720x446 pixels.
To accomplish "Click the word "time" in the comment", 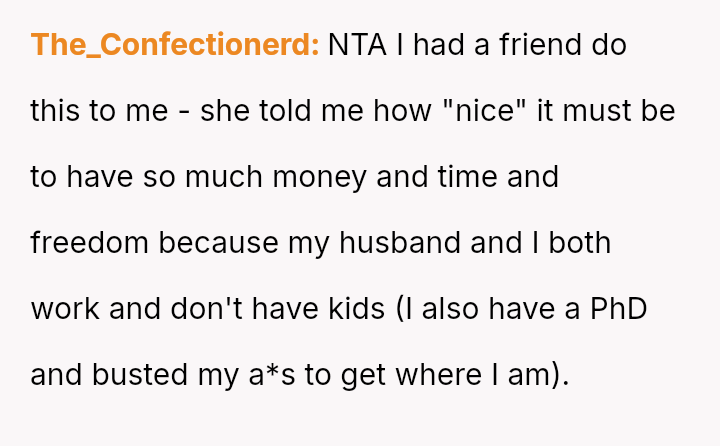I will coord(472,177).
